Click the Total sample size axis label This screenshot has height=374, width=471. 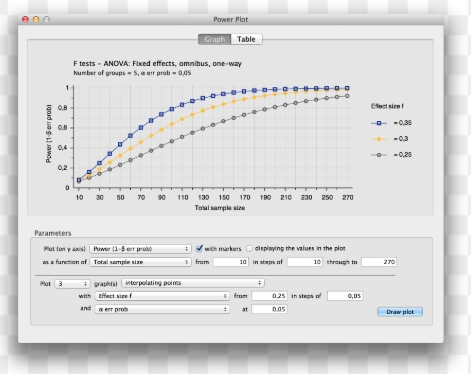pyautogui.click(x=220, y=208)
